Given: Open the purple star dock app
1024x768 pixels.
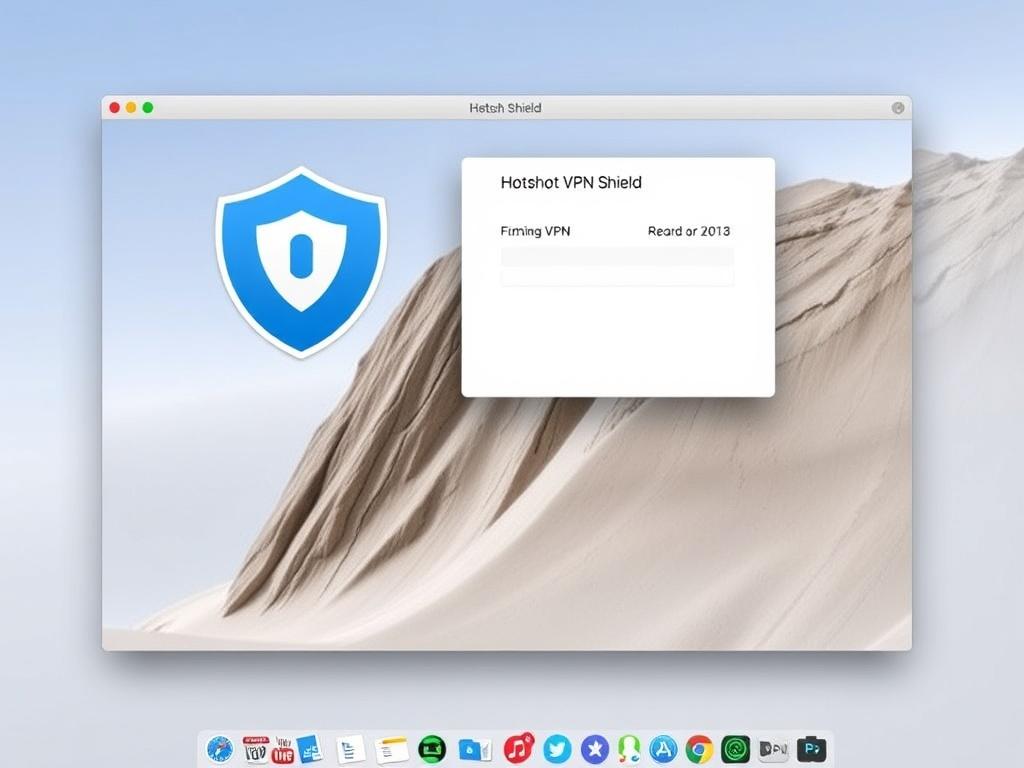Looking at the screenshot, I should pos(595,749).
